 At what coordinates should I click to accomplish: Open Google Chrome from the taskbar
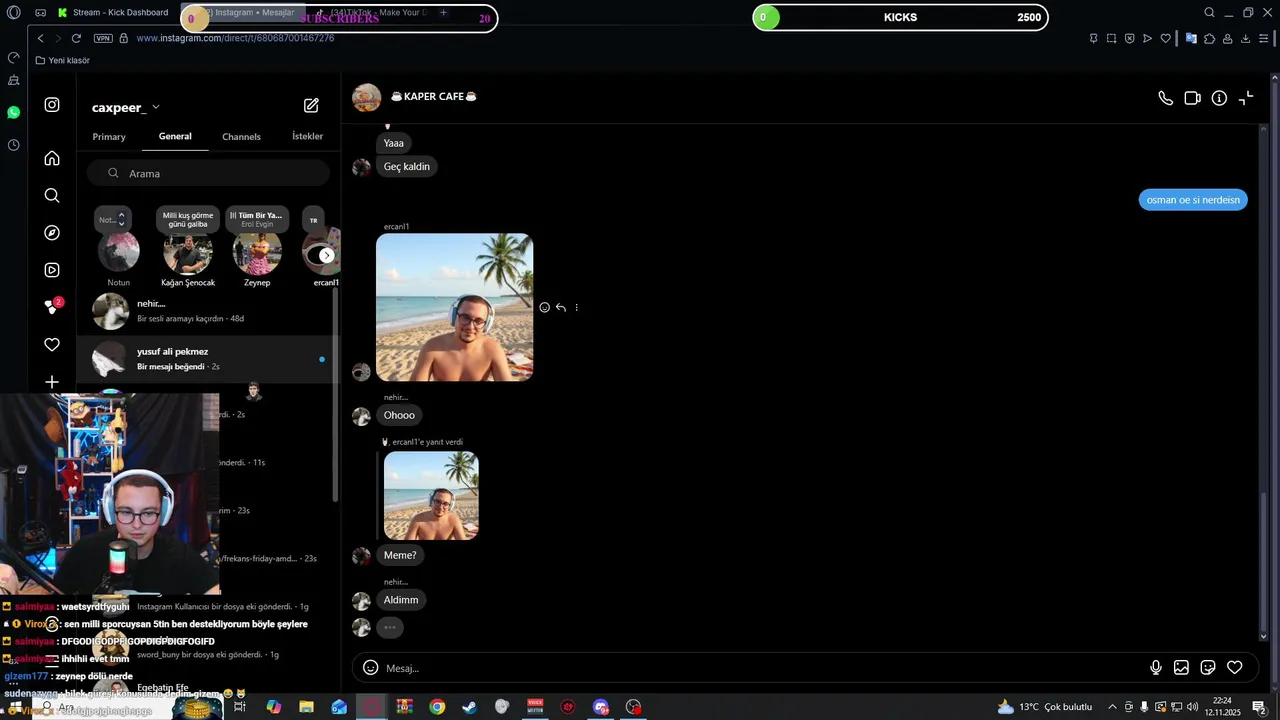[437, 707]
